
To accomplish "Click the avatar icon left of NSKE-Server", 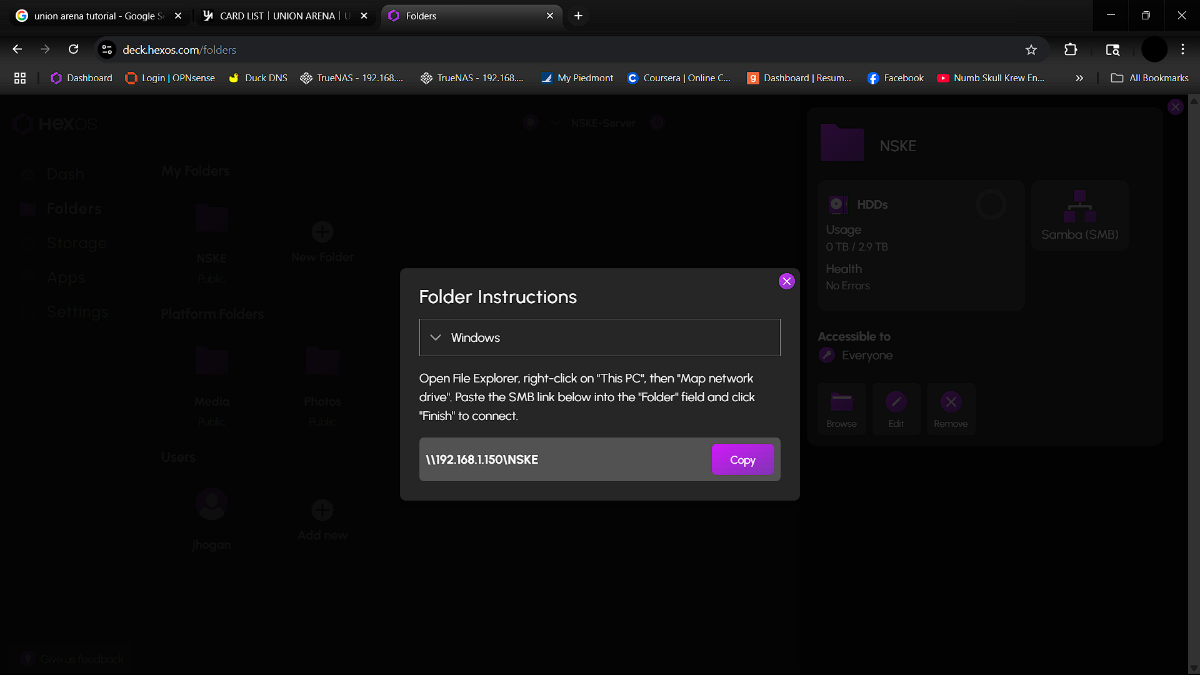I will click(x=531, y=123).
